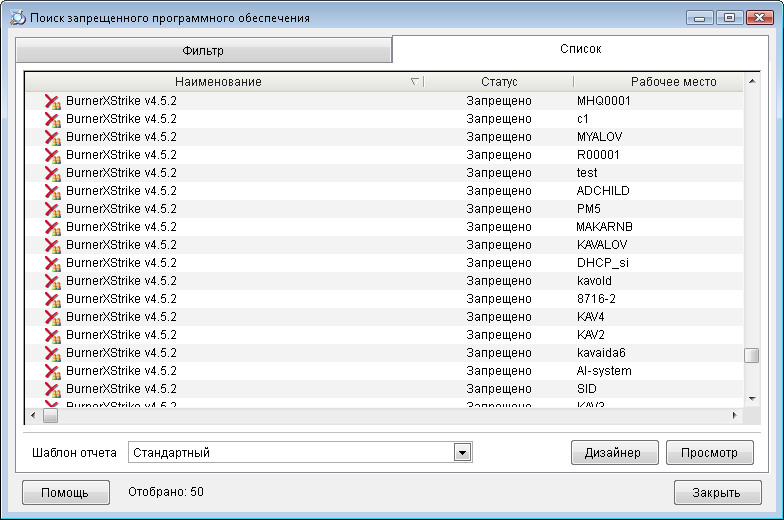The height and width of the screenshot is (520, 784).
Task: Click Запрещено status in the SID row
Action: pyautogui.click(x=498, y=389)
